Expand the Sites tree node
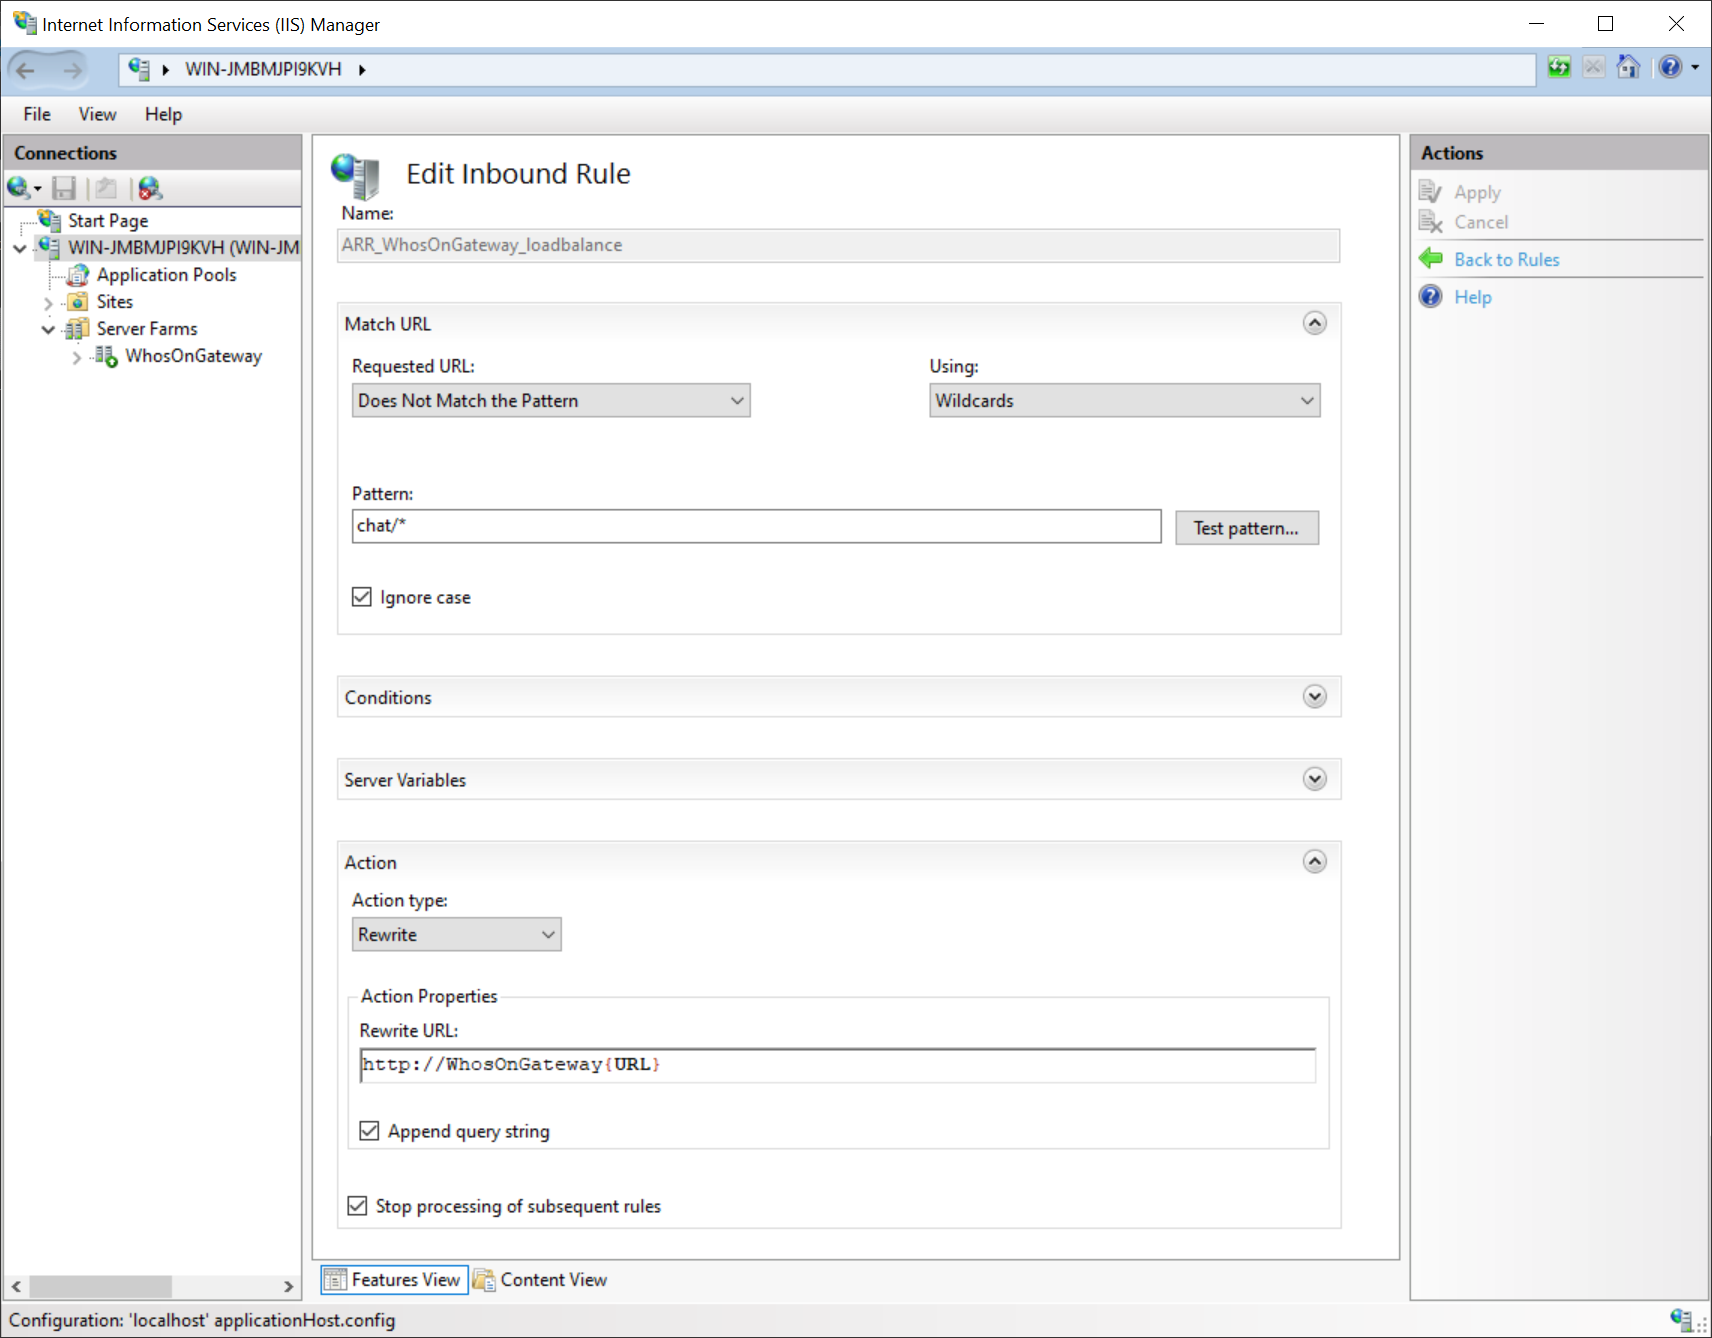Image resolution: width=1712 pixels, height=1338 pixels. [x=48, y=302]
